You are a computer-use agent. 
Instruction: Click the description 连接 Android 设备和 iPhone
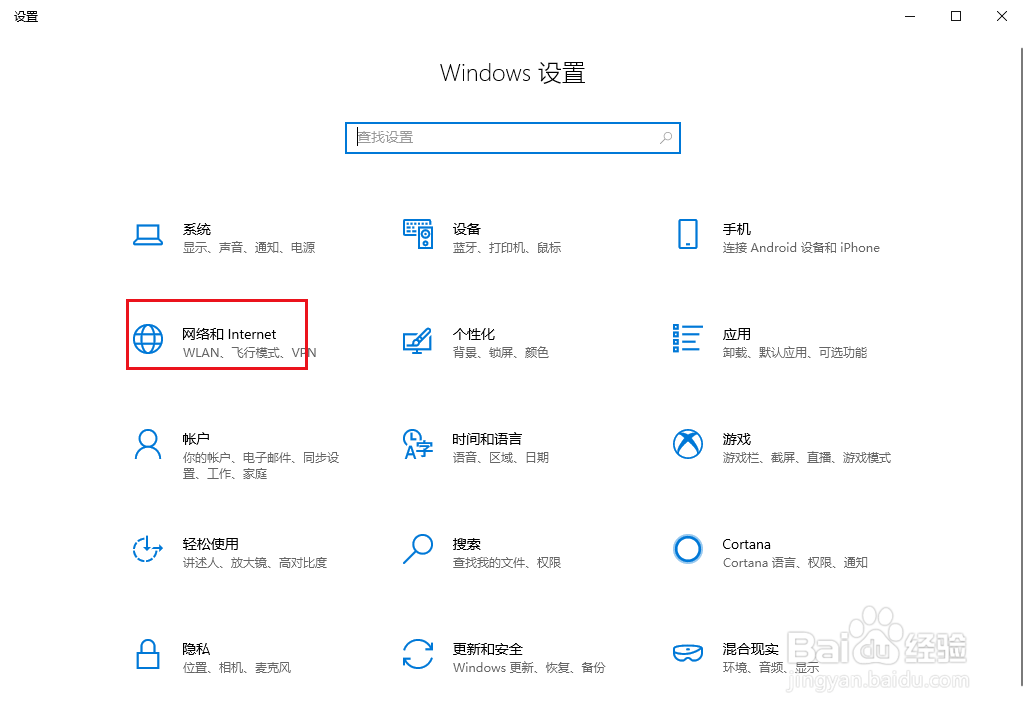click(801, 248)
